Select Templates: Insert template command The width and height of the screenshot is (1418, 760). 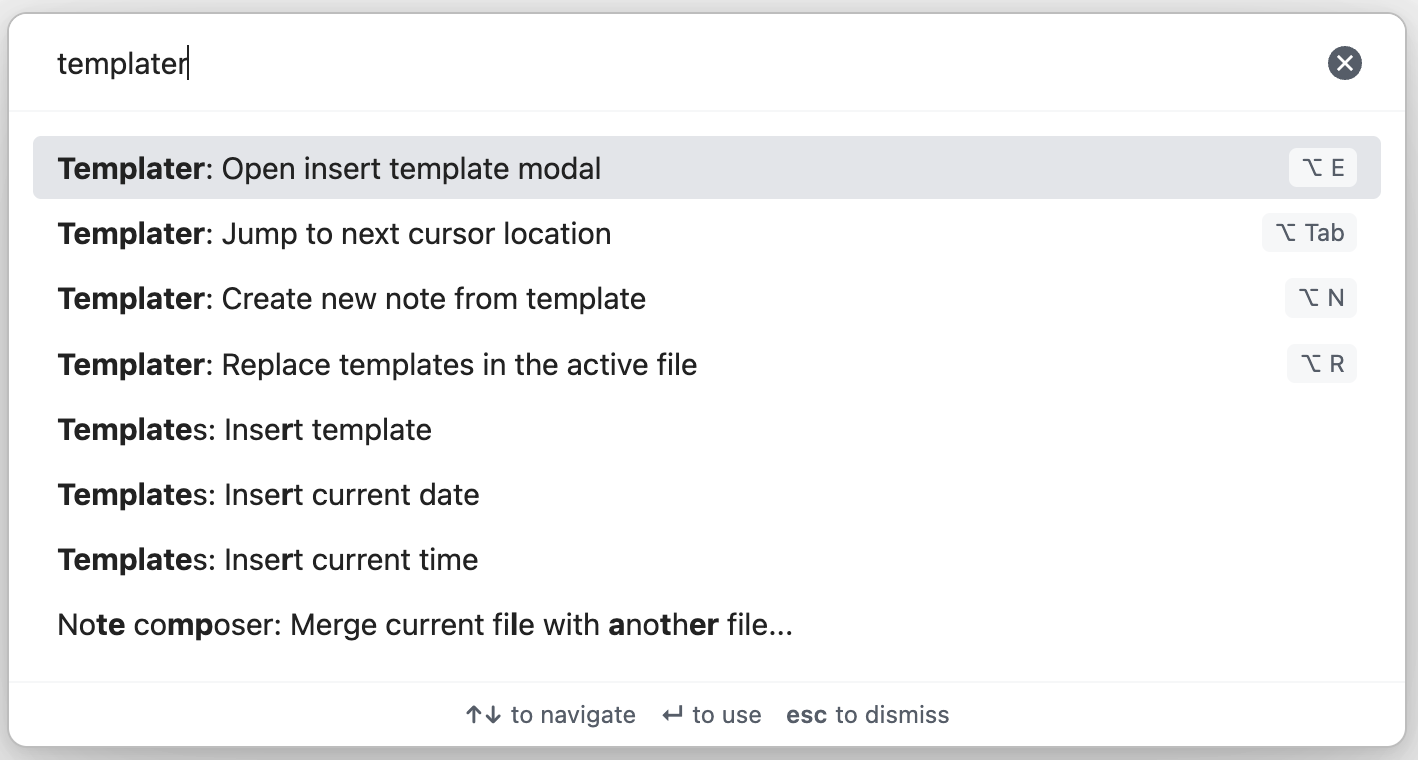707,429
